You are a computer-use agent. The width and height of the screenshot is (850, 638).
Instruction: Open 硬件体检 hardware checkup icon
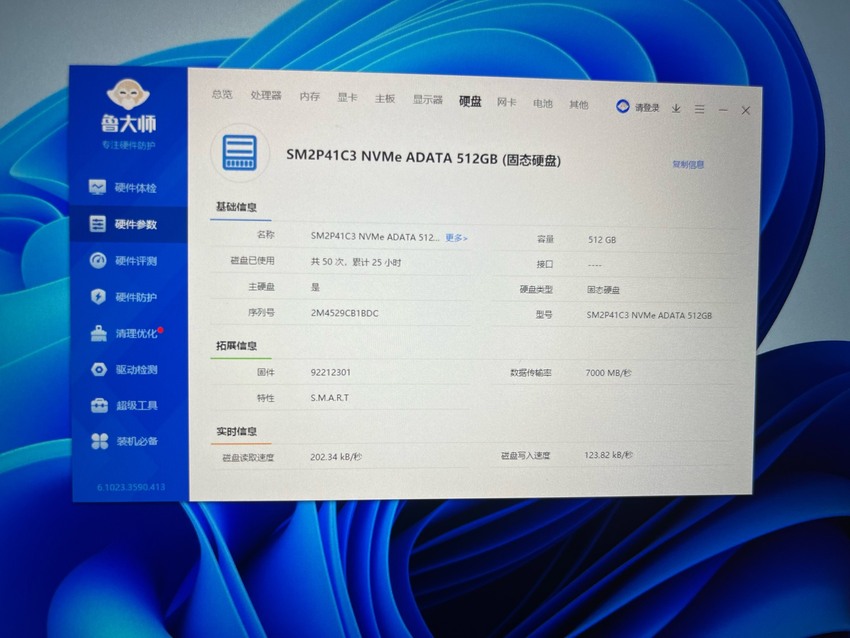point(98,187)
